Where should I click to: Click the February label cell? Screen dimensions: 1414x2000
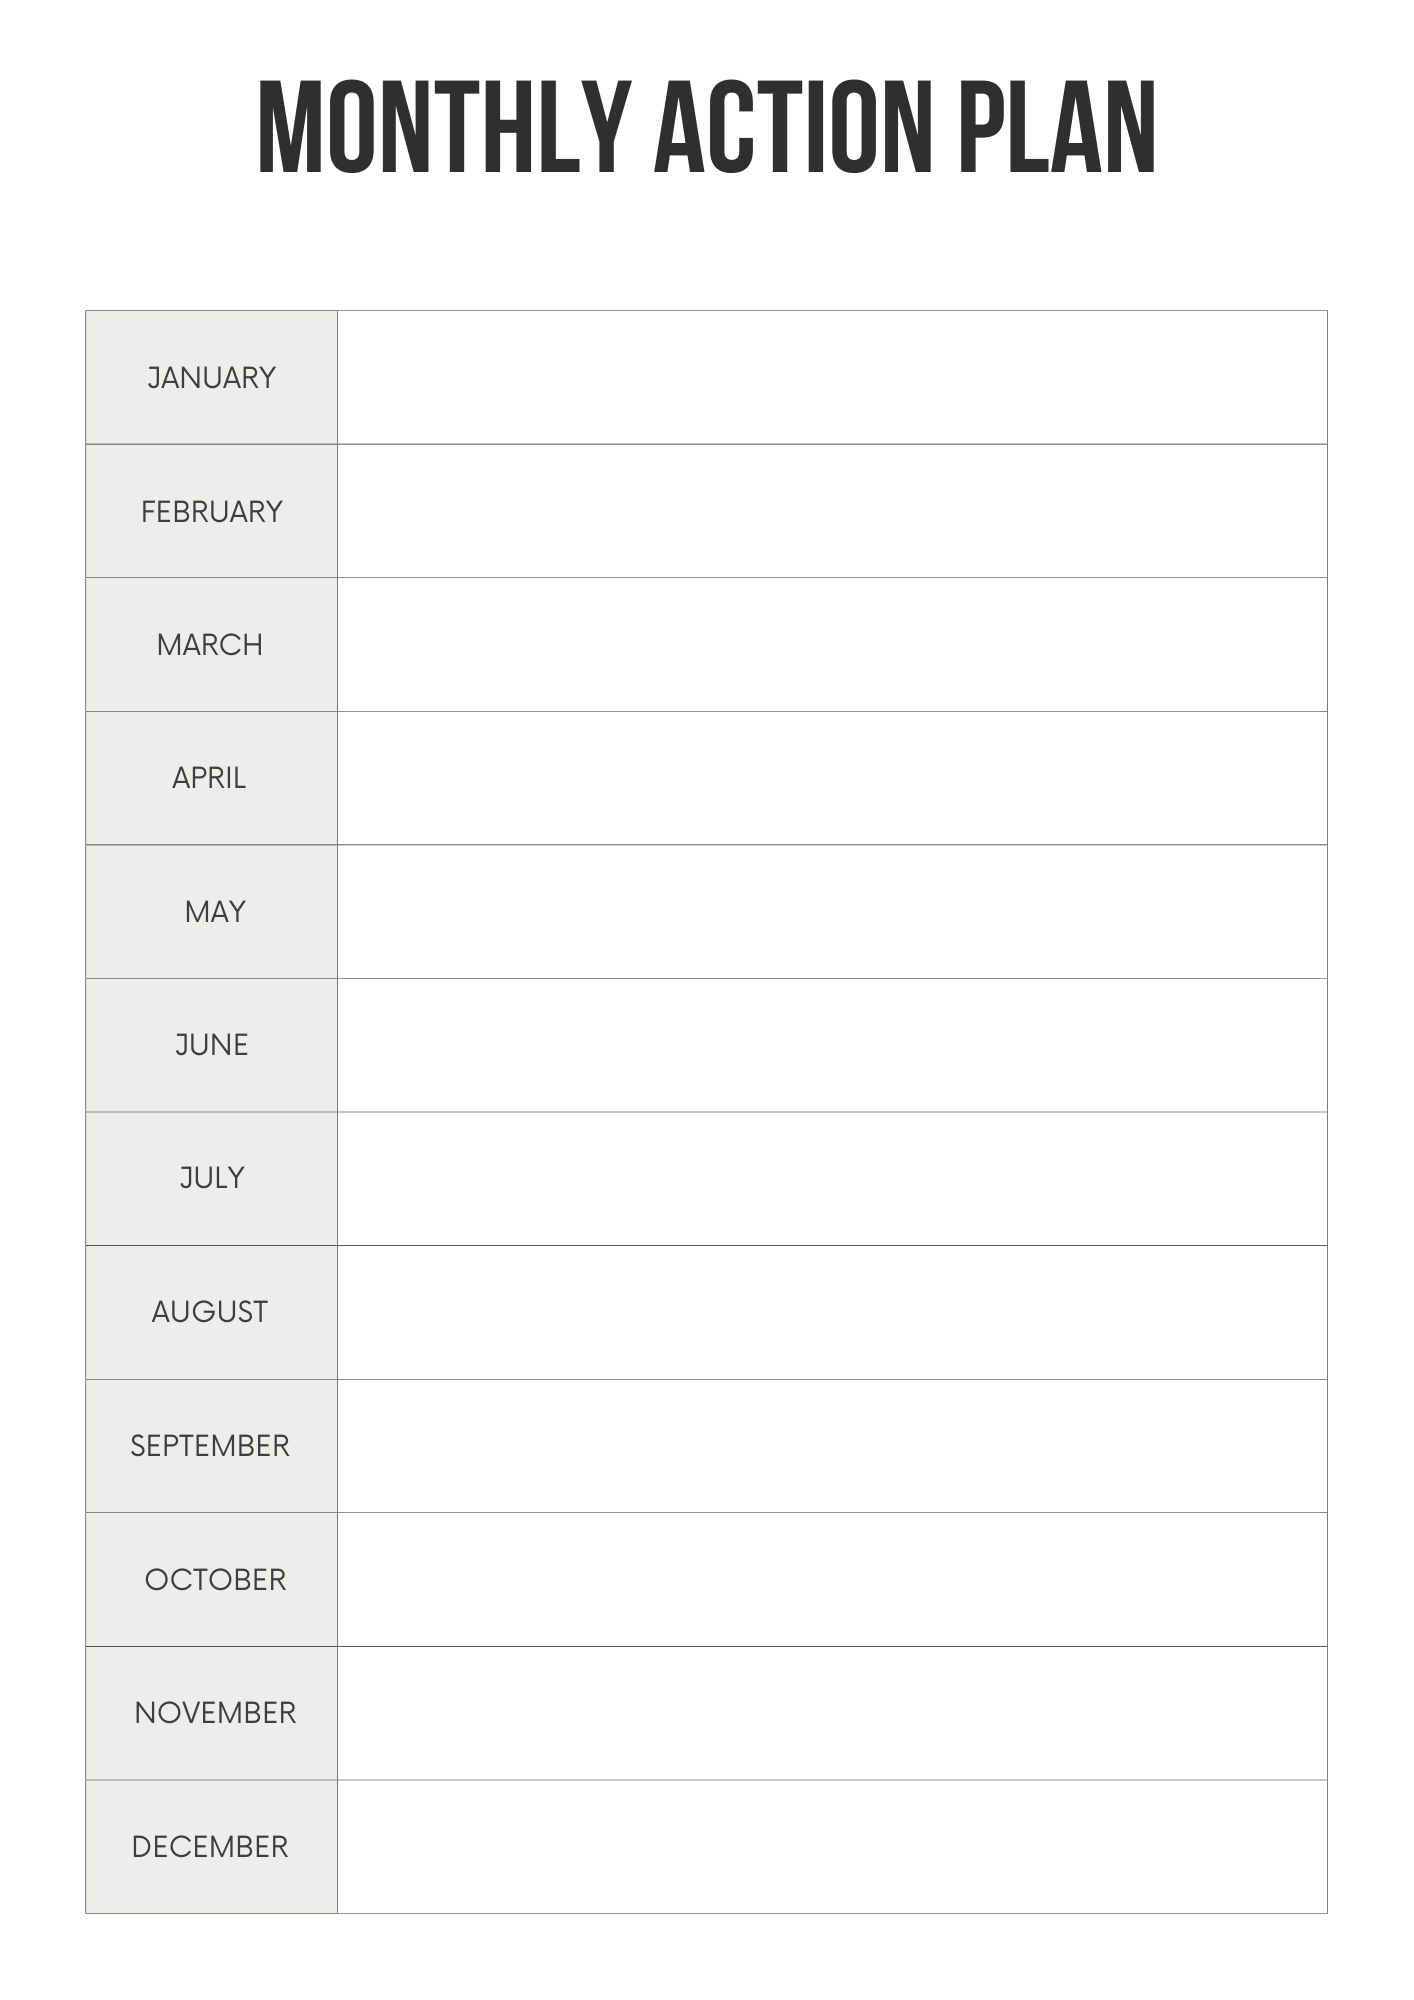point(211,511)
